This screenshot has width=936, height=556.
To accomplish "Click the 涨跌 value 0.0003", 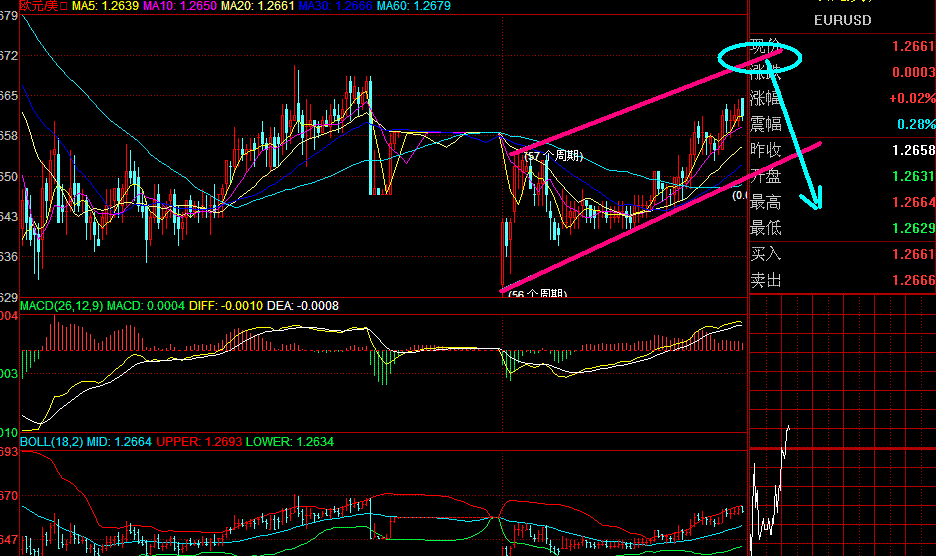I will pyautogui.click(x=913, y=72).
